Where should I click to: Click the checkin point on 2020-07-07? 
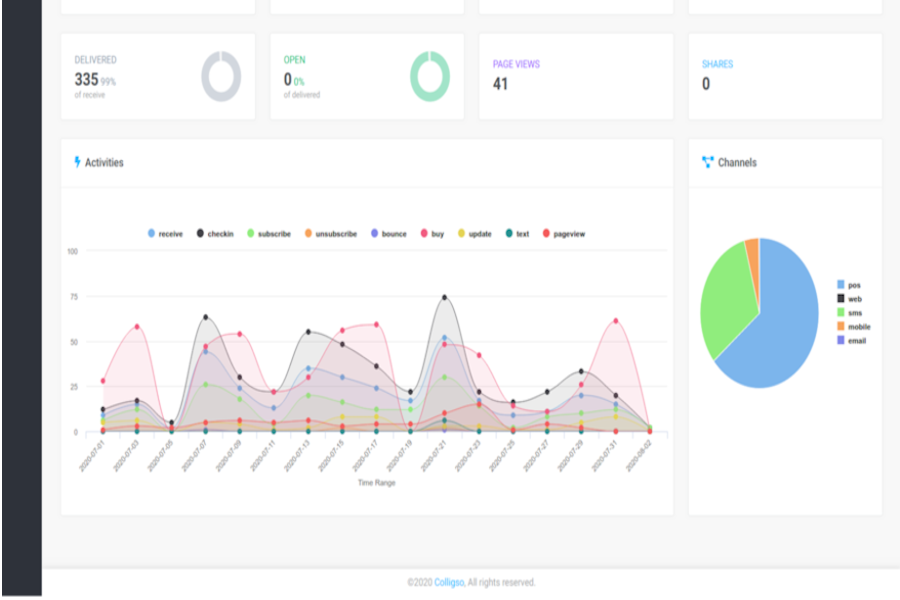205,317
